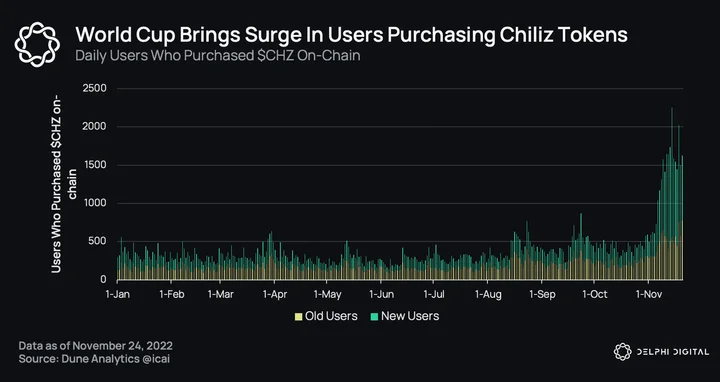This screenshot has height=382, width=720.
Task: Click the 2500 y-axis tick label
Action: coord(94,88)
